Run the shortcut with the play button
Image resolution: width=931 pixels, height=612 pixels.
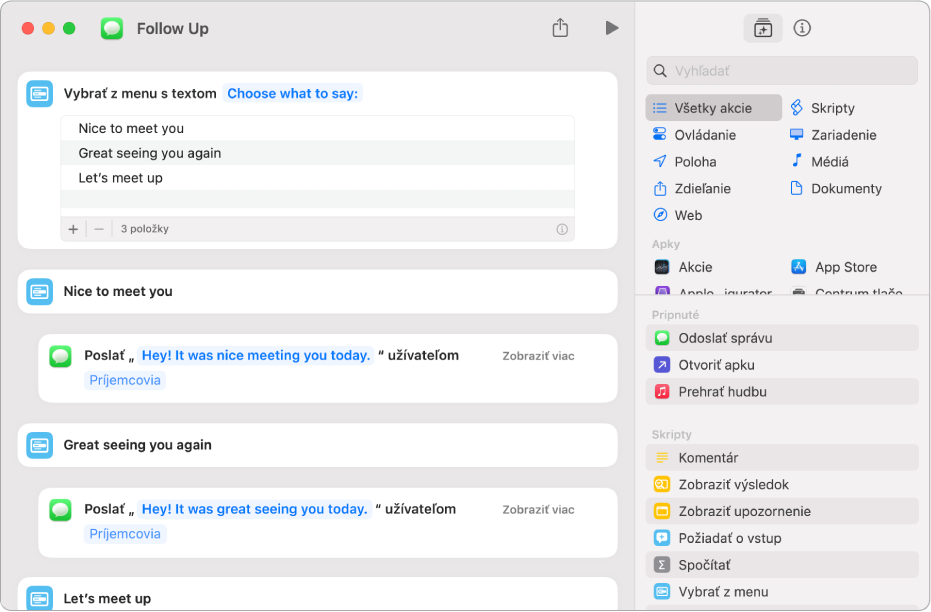point(611,28)
